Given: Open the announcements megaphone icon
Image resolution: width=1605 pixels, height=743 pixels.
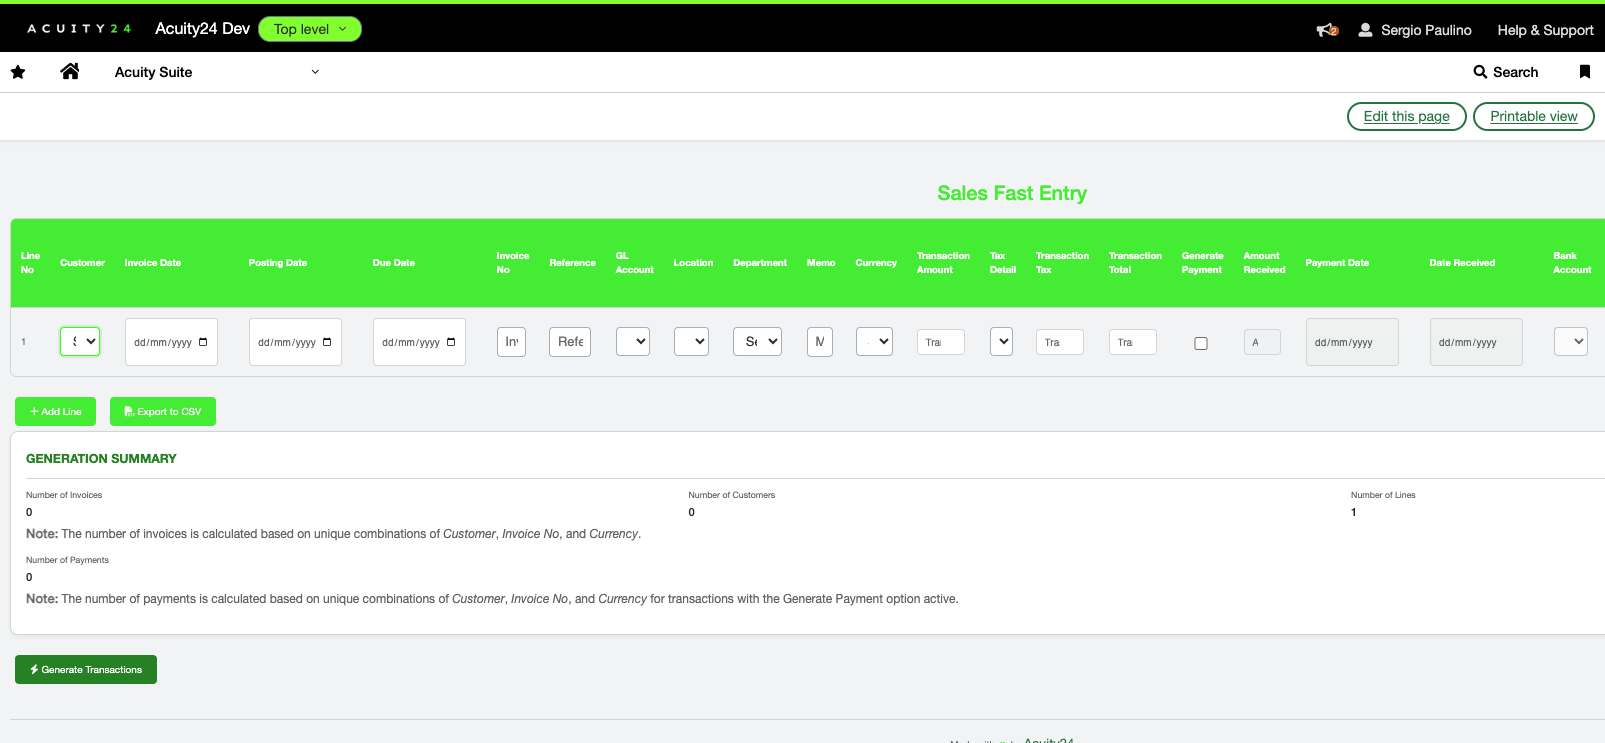Looking at the screenshot, I should point(1327,30).
